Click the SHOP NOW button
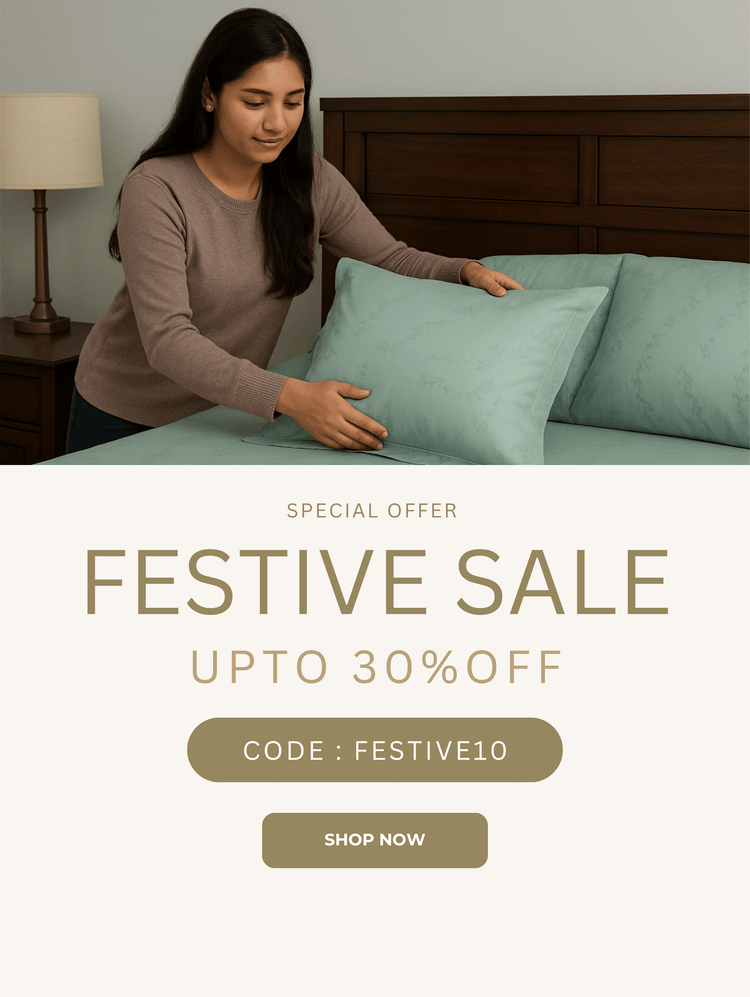 click(374, 839)
